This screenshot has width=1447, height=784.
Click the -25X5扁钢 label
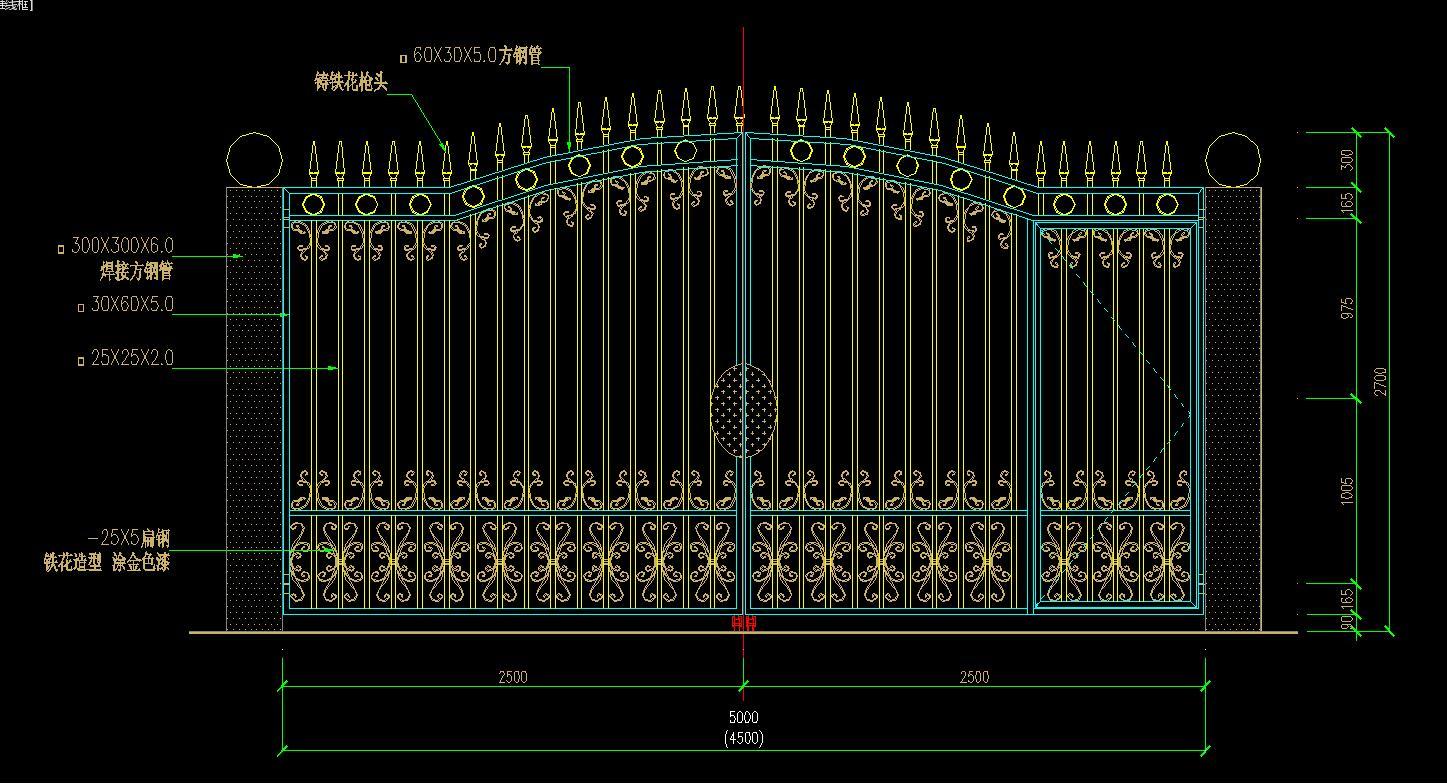pos(129,540)
